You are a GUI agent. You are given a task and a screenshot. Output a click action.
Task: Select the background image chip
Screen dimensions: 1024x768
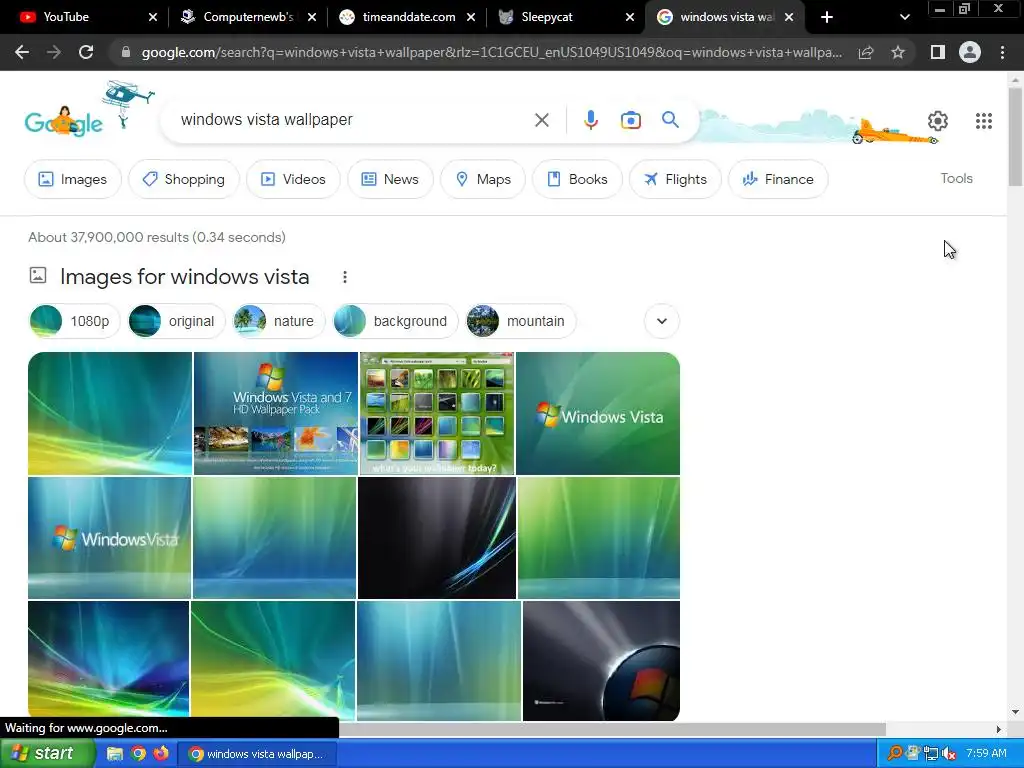click(x=396, y=321)
